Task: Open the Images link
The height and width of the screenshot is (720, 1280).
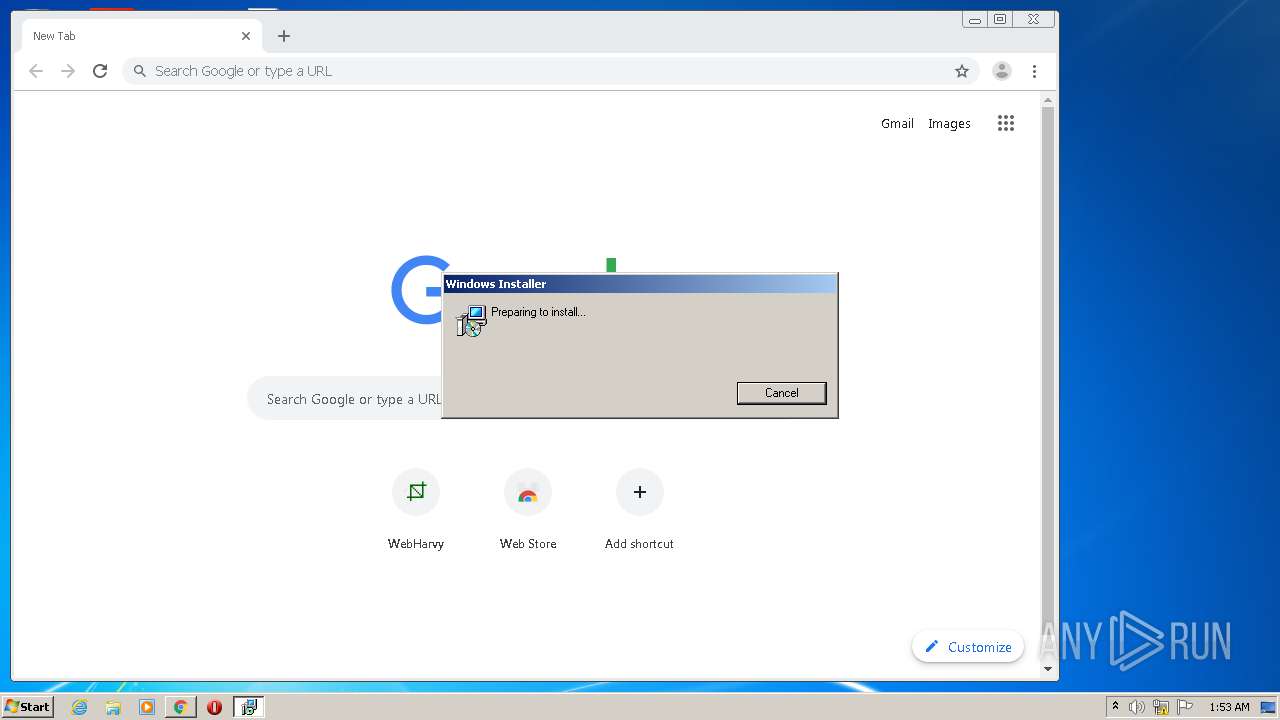Action: [949, 124]
